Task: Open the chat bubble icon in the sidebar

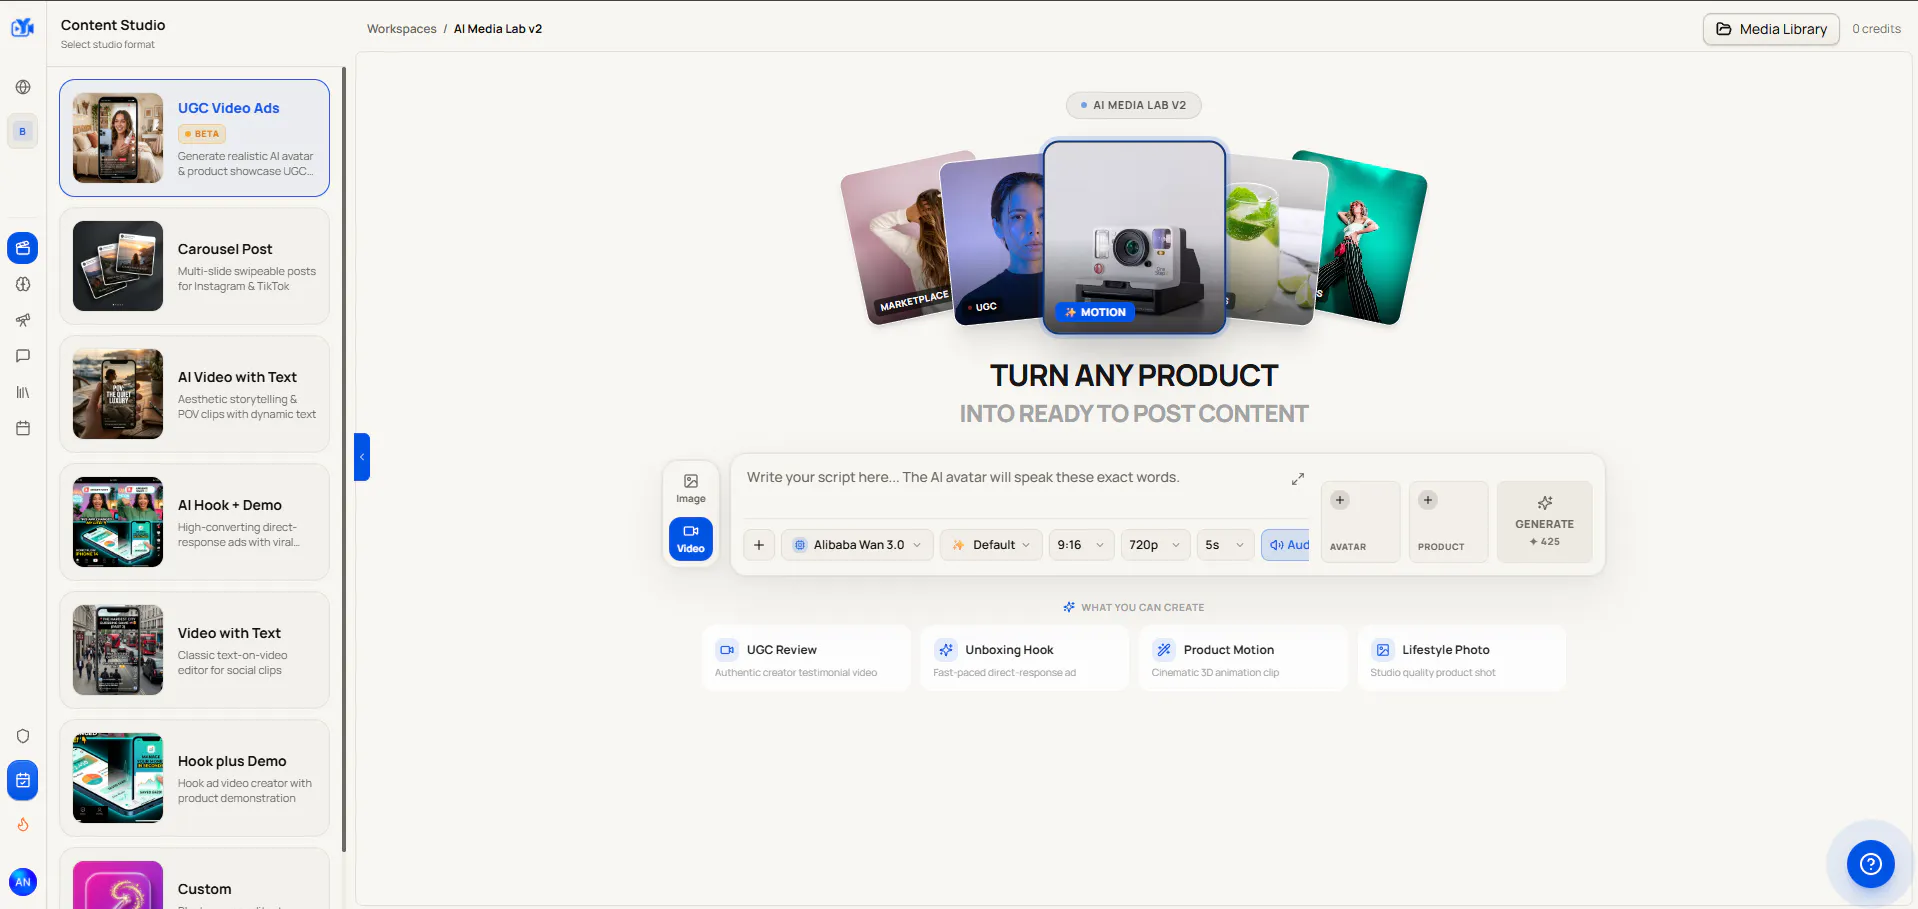Action: pos(23,356)
